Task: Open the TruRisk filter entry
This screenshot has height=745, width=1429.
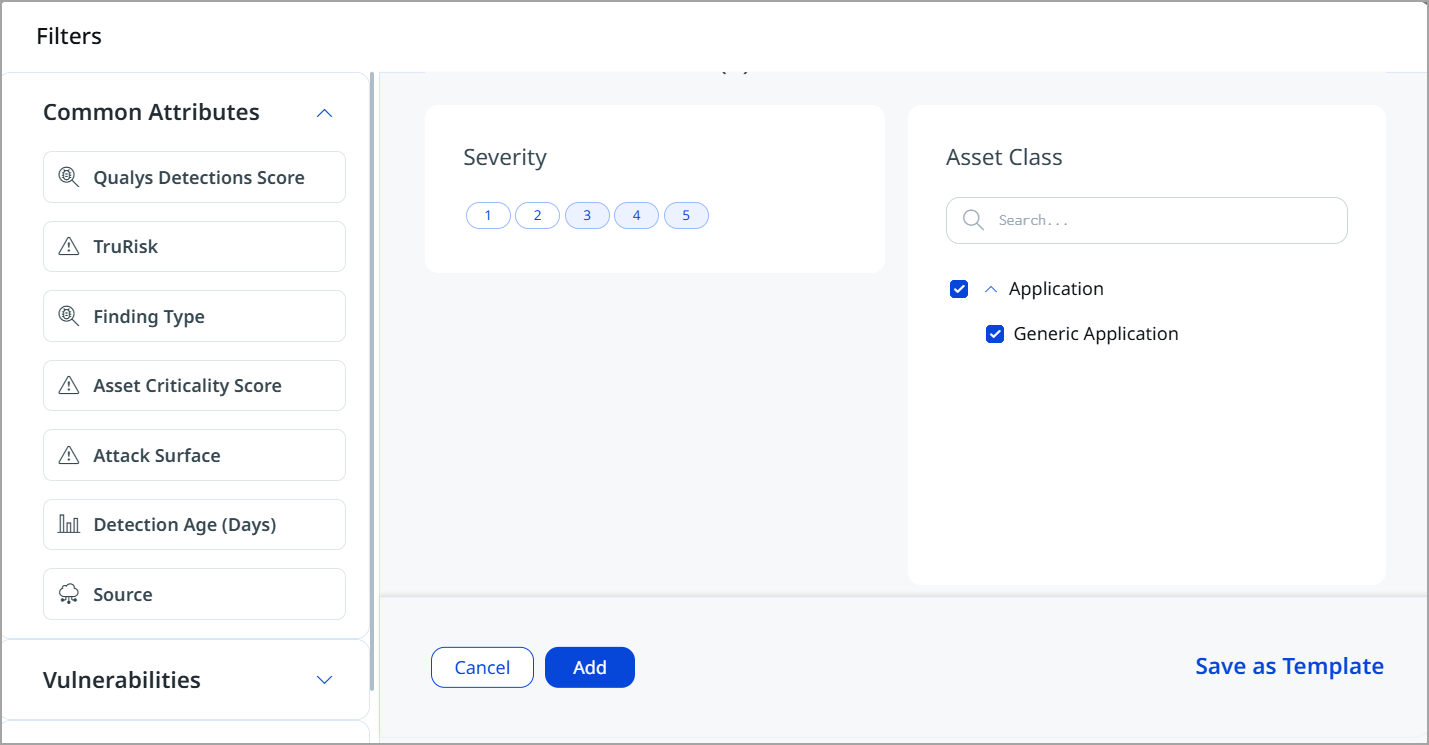Action: click(x=194, y=246)
